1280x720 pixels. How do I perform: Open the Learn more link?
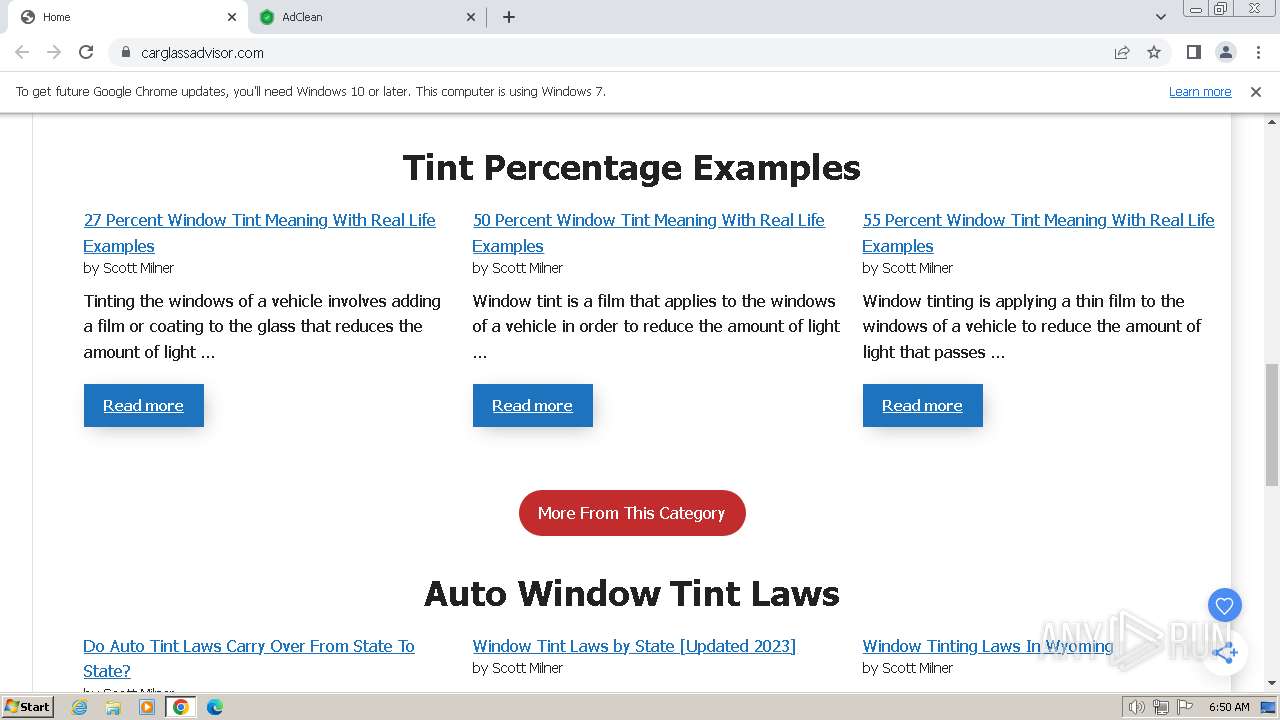click(x=1200, y=91)
